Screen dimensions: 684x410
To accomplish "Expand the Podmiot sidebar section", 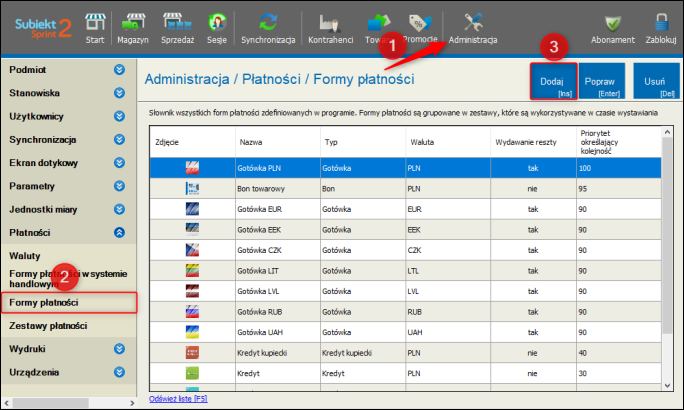I will [x=119, y=70].
